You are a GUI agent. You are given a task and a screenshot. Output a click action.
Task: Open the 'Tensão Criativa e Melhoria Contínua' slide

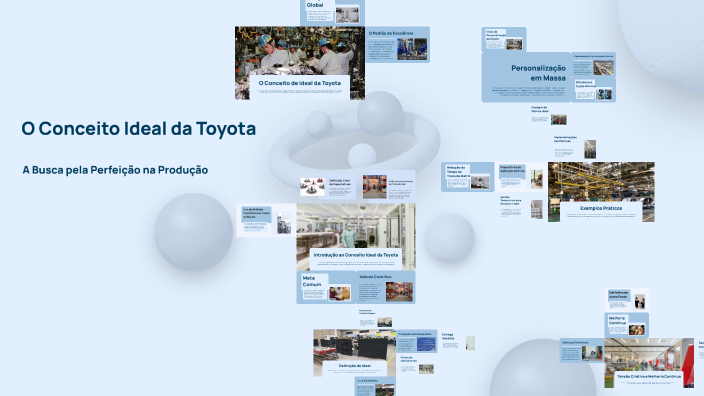click(x=649, y=363)
